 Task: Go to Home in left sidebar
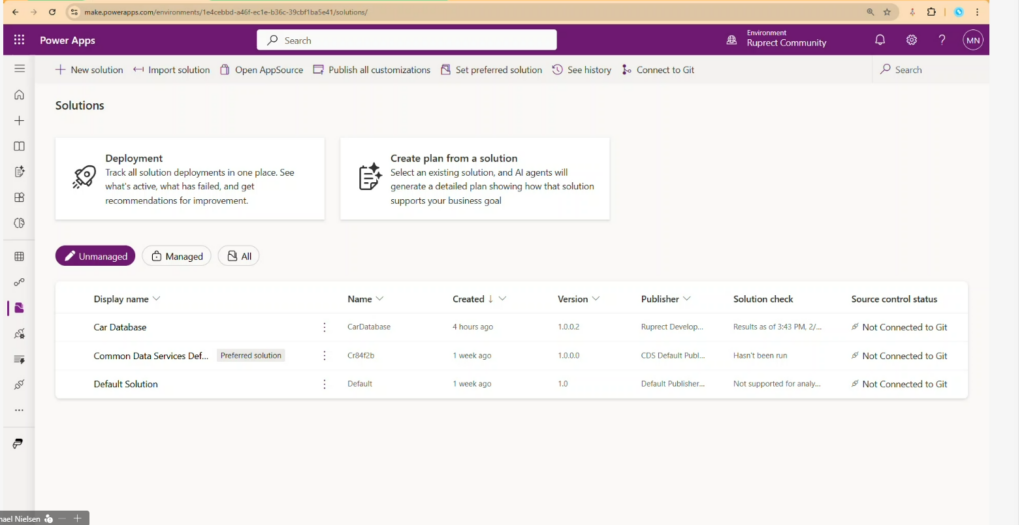(19, 95)
